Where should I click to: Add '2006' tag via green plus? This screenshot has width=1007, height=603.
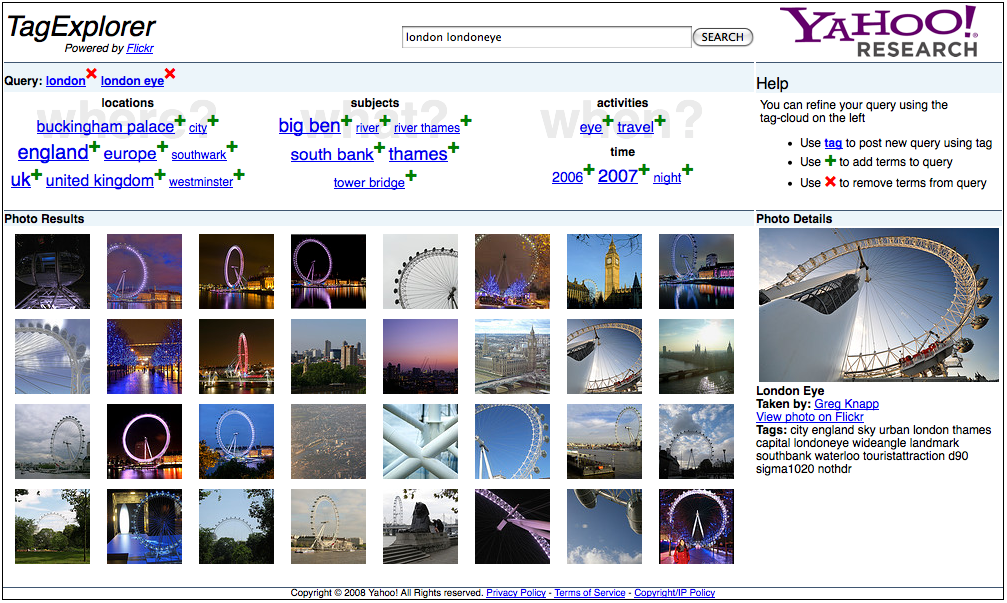pyautogui.click(x=589, y=170)
